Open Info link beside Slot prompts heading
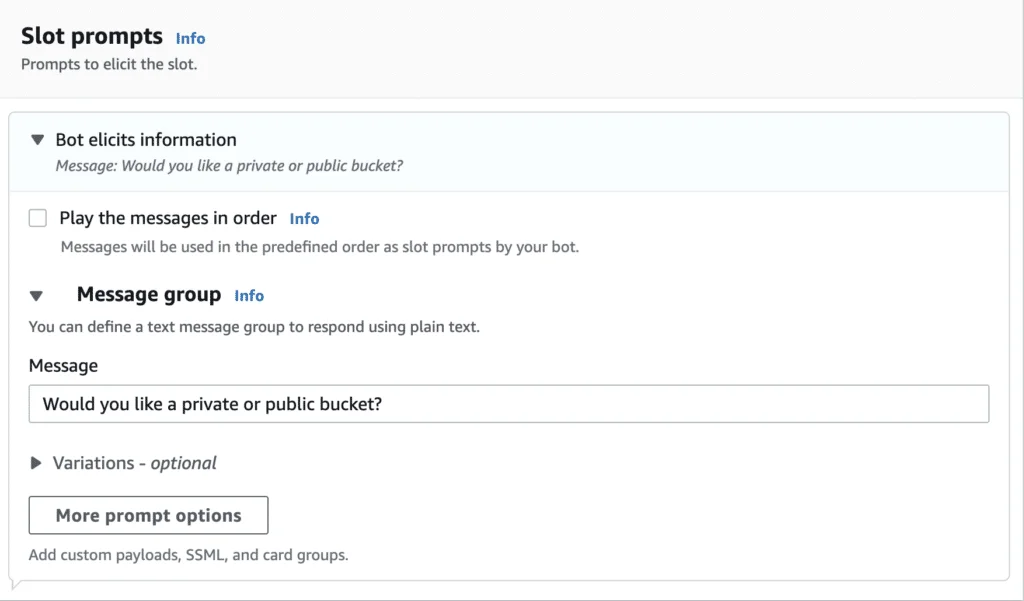 click(190, 39)
